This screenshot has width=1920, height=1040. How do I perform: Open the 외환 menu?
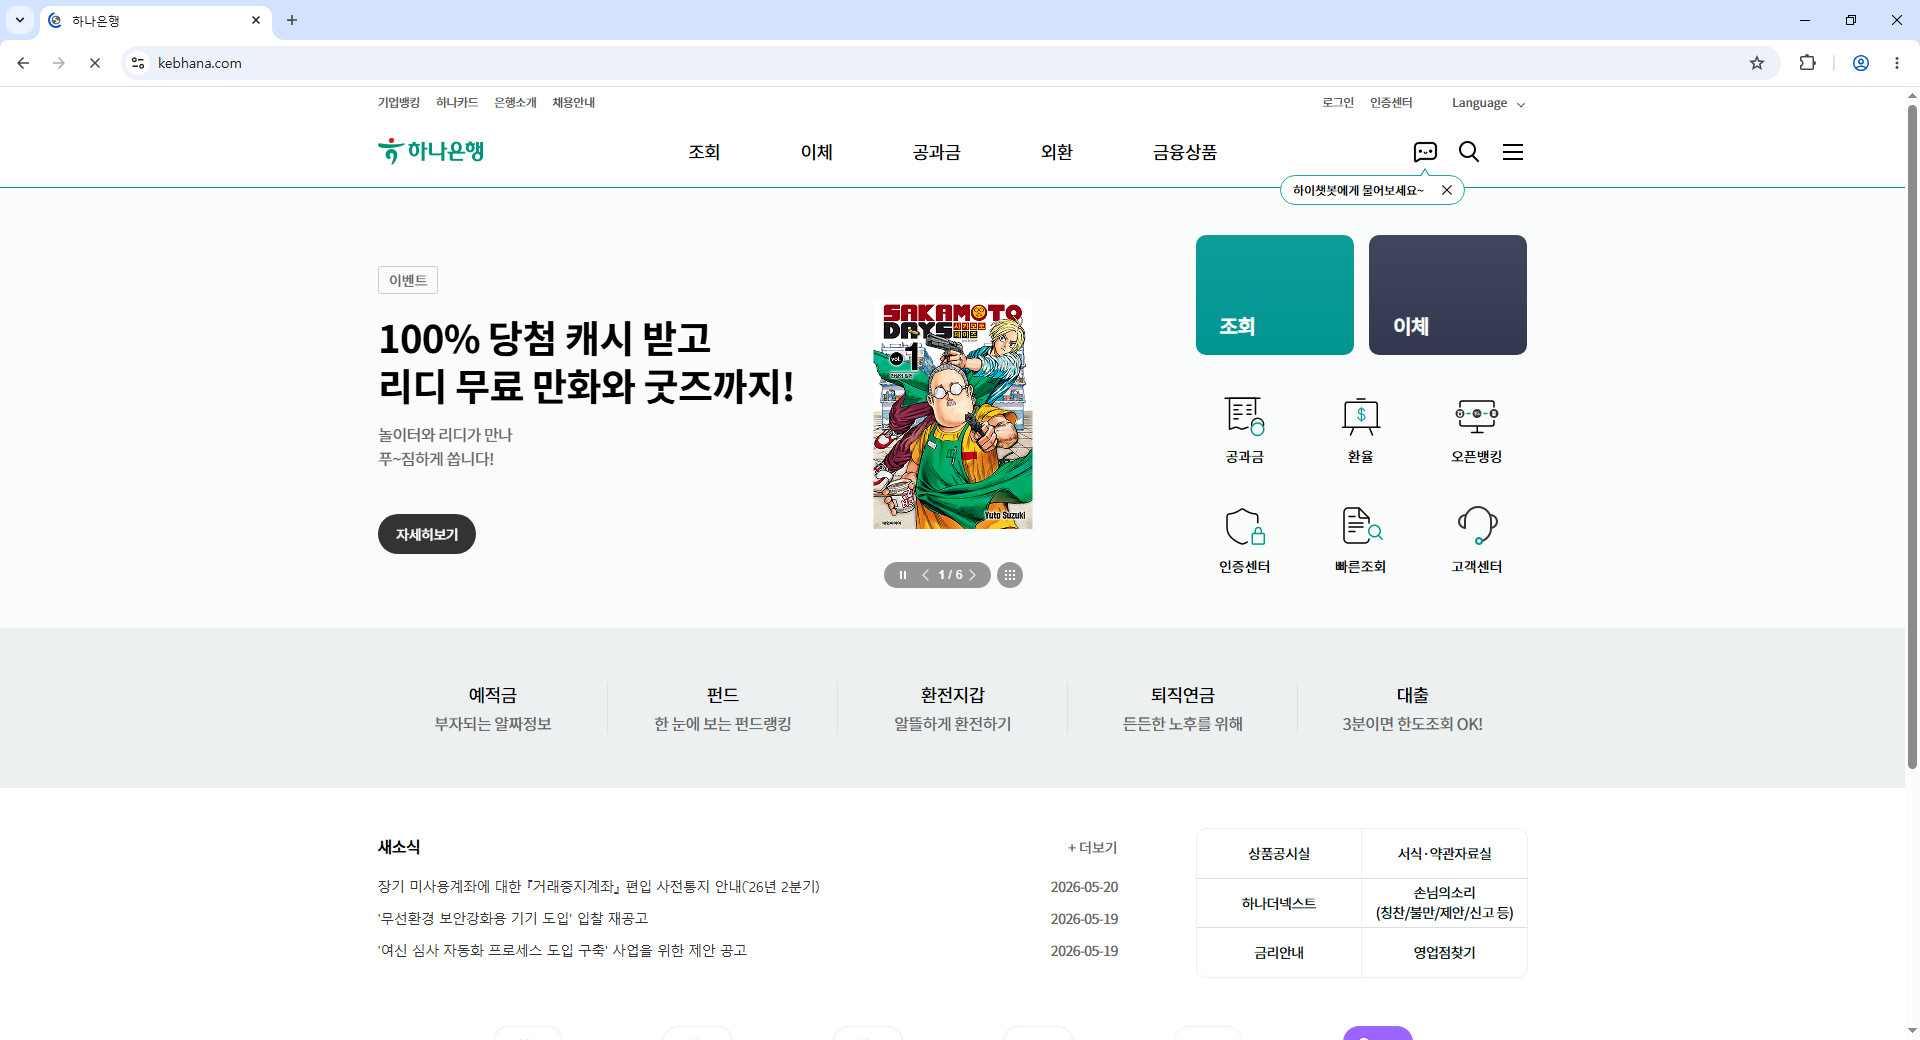(x=1057, y=152)
